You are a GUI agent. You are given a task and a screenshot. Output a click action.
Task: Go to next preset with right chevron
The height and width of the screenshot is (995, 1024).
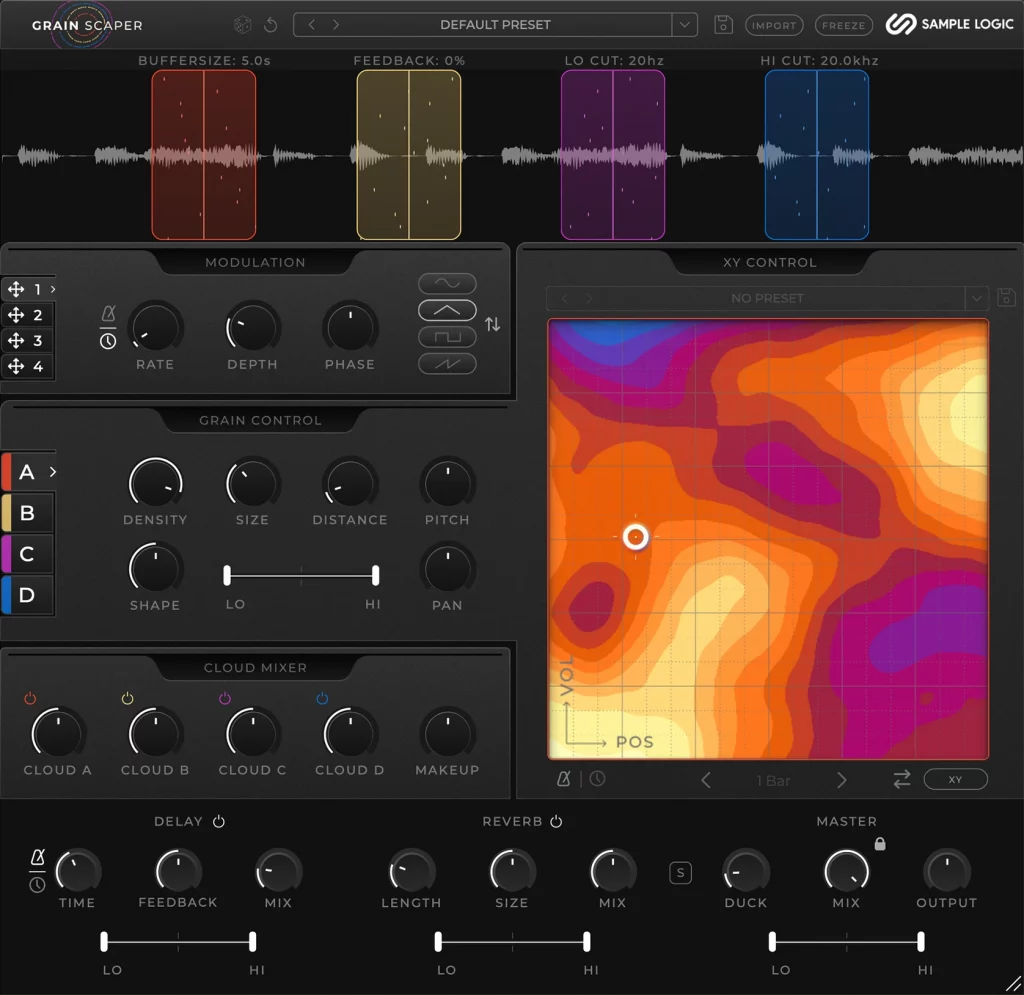[336, 25]
